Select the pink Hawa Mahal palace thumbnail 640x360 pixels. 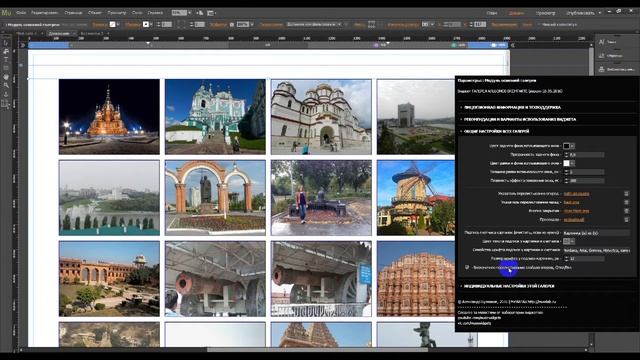416,278
